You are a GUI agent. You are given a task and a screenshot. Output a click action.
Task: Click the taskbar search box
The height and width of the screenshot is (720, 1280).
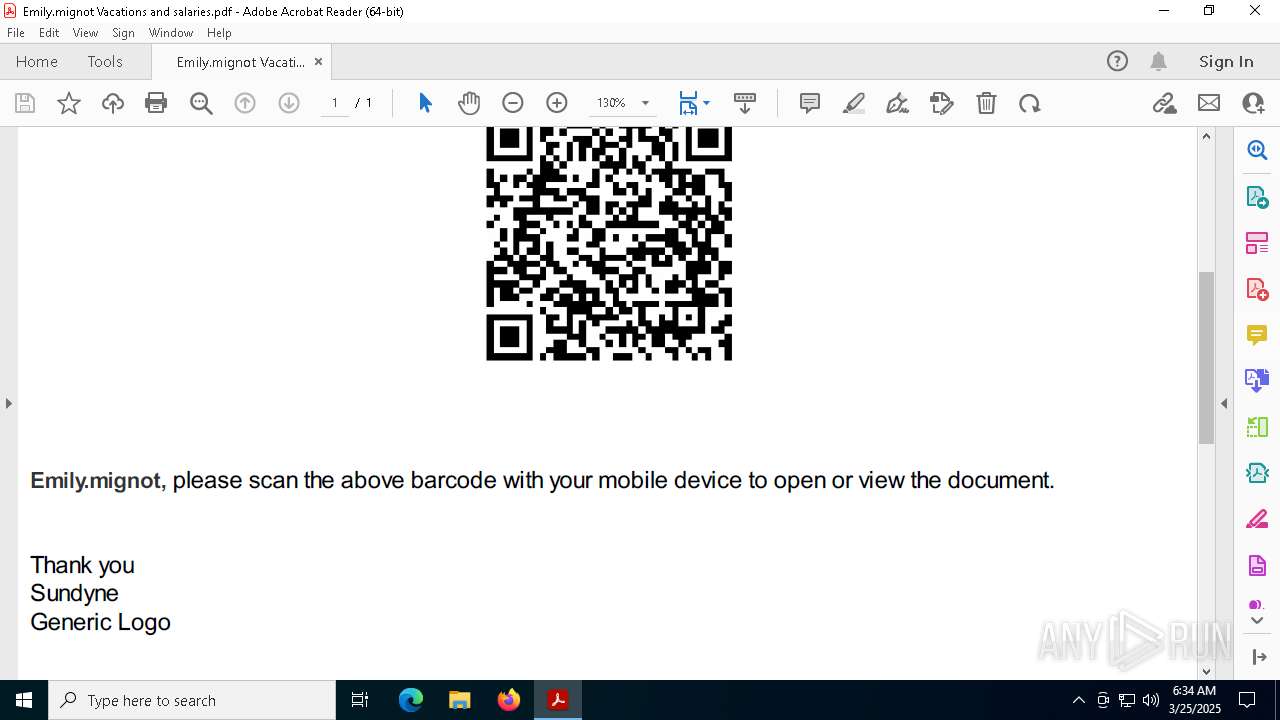tap(192, 700)
